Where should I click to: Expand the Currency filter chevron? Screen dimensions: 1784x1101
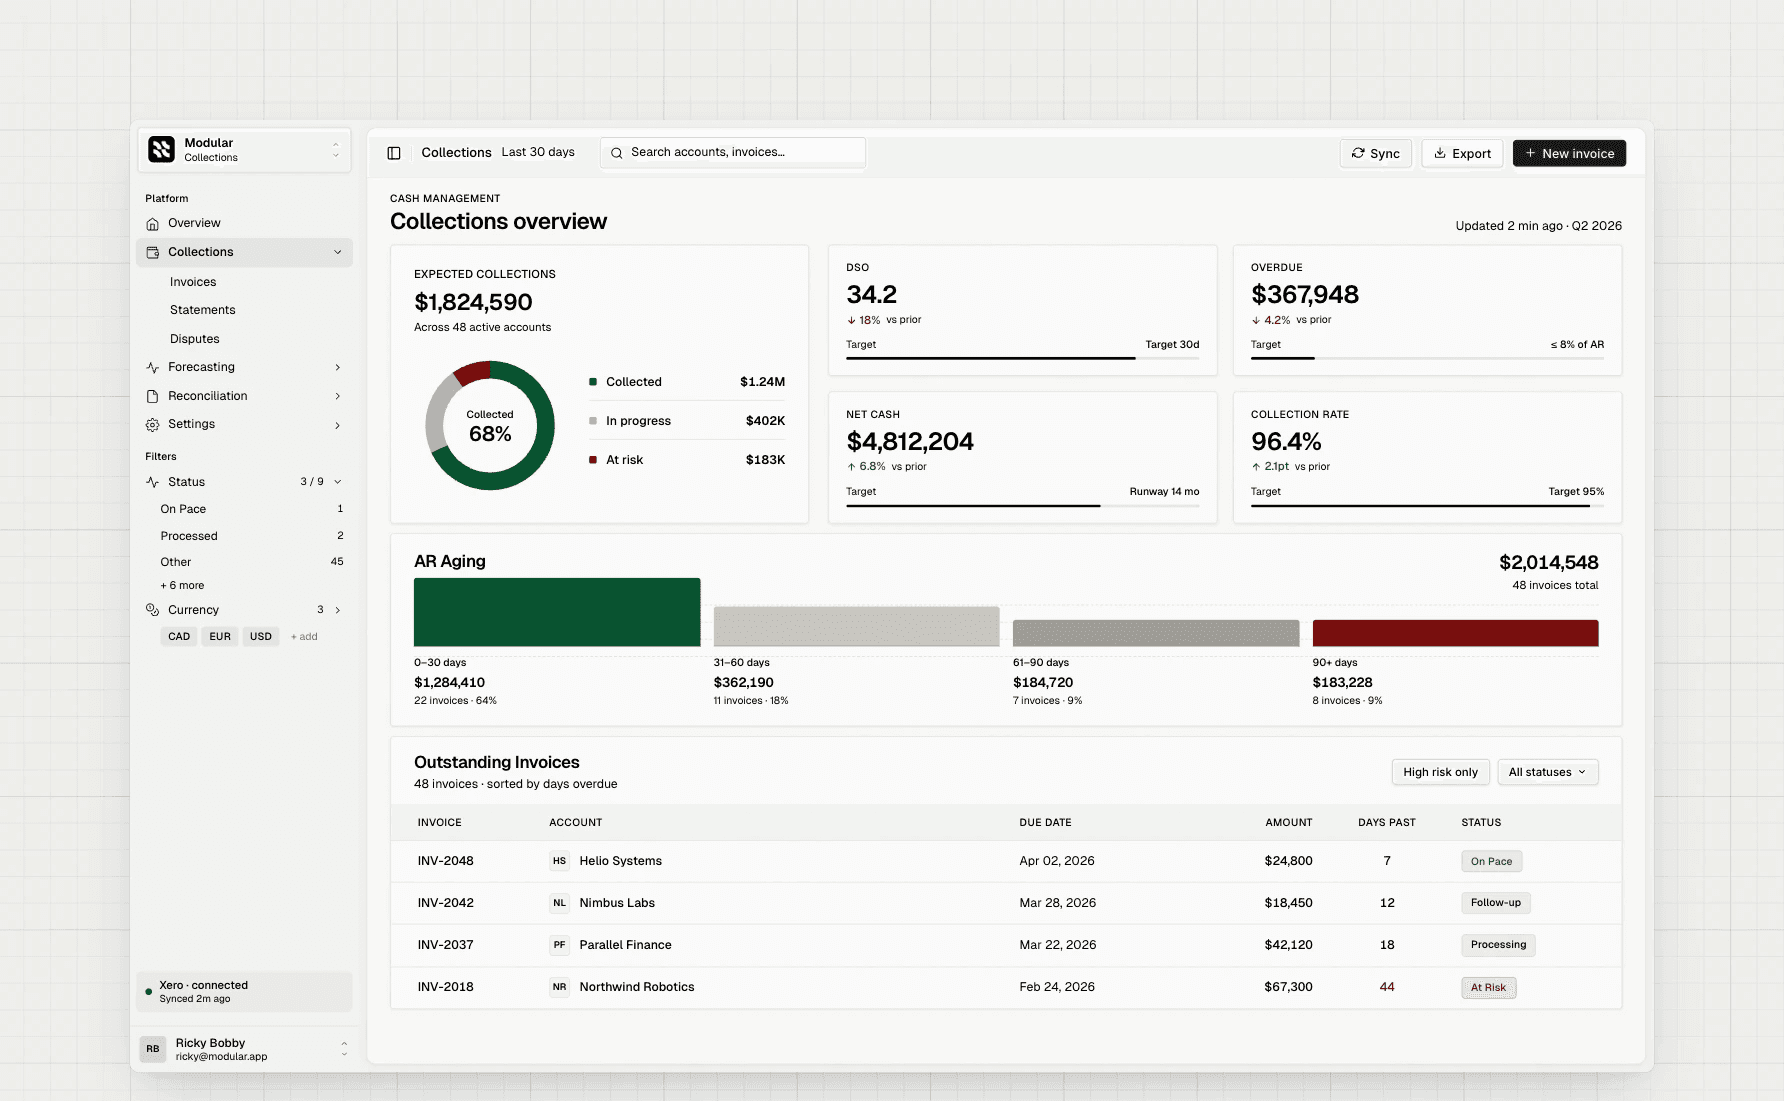tap(338, 610)
